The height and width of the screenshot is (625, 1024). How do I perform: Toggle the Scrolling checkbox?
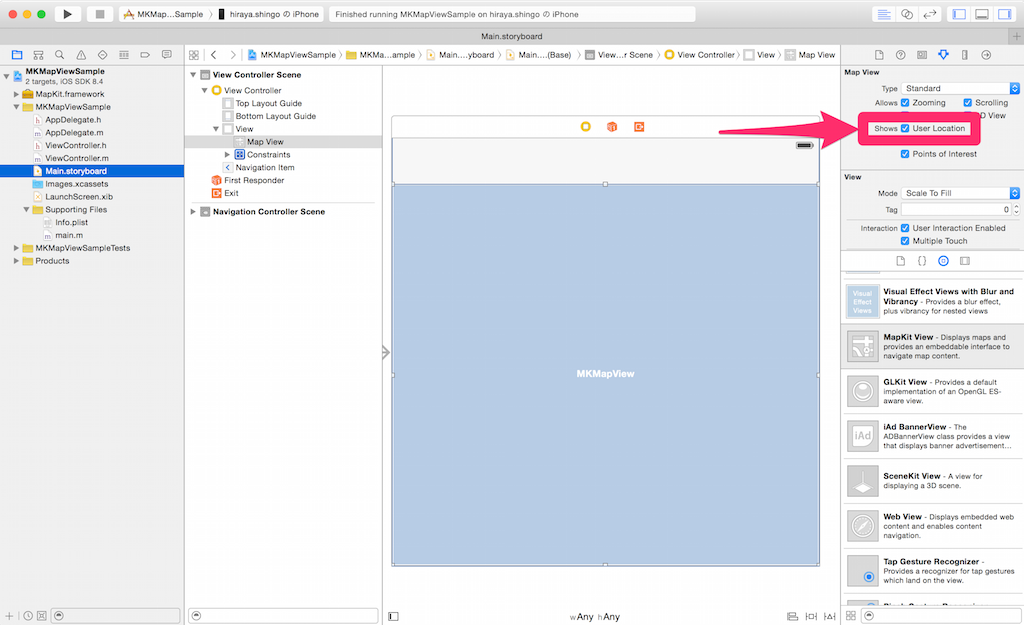[x=968, y=103]
